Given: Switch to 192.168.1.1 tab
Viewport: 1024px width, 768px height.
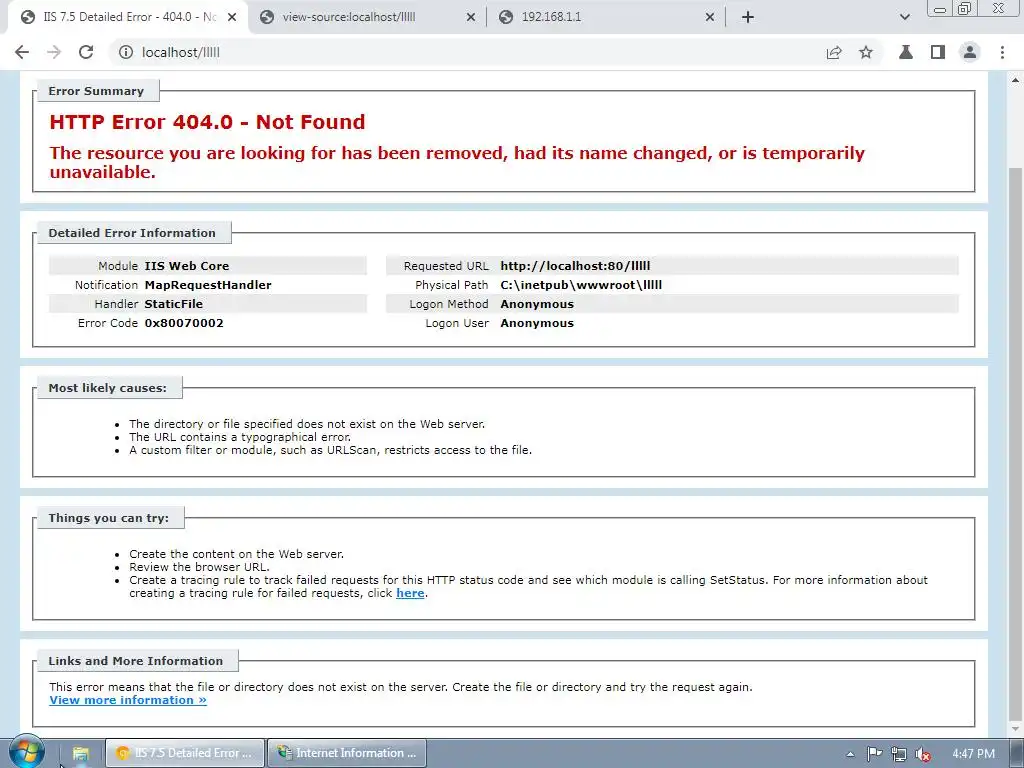Looking at the screenshot, I should (606, 17).
